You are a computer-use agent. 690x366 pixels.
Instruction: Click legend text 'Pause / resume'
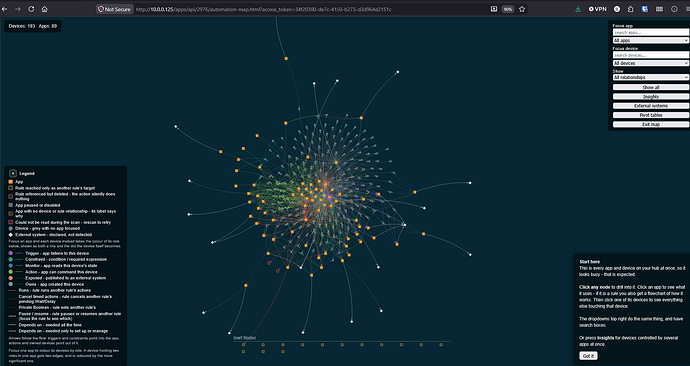click(33, 314)
